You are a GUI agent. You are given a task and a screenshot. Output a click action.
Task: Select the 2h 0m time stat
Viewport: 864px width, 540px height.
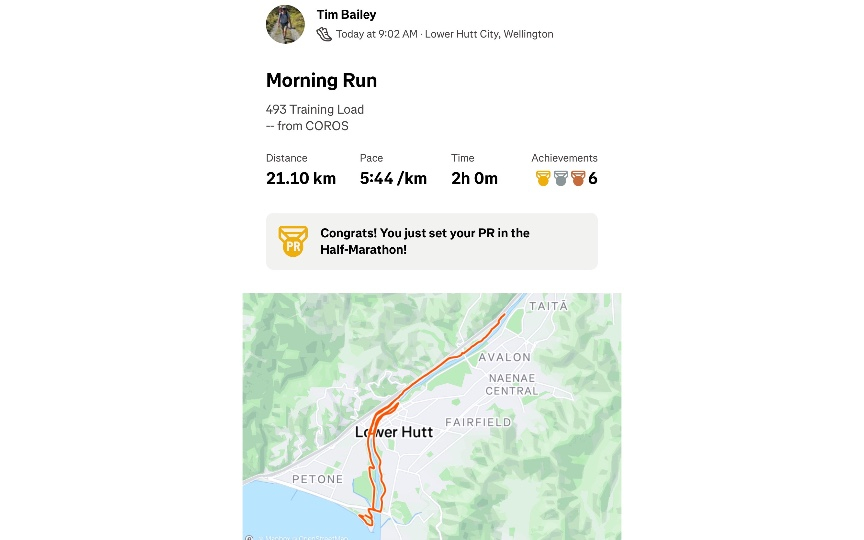click(474, 179)
